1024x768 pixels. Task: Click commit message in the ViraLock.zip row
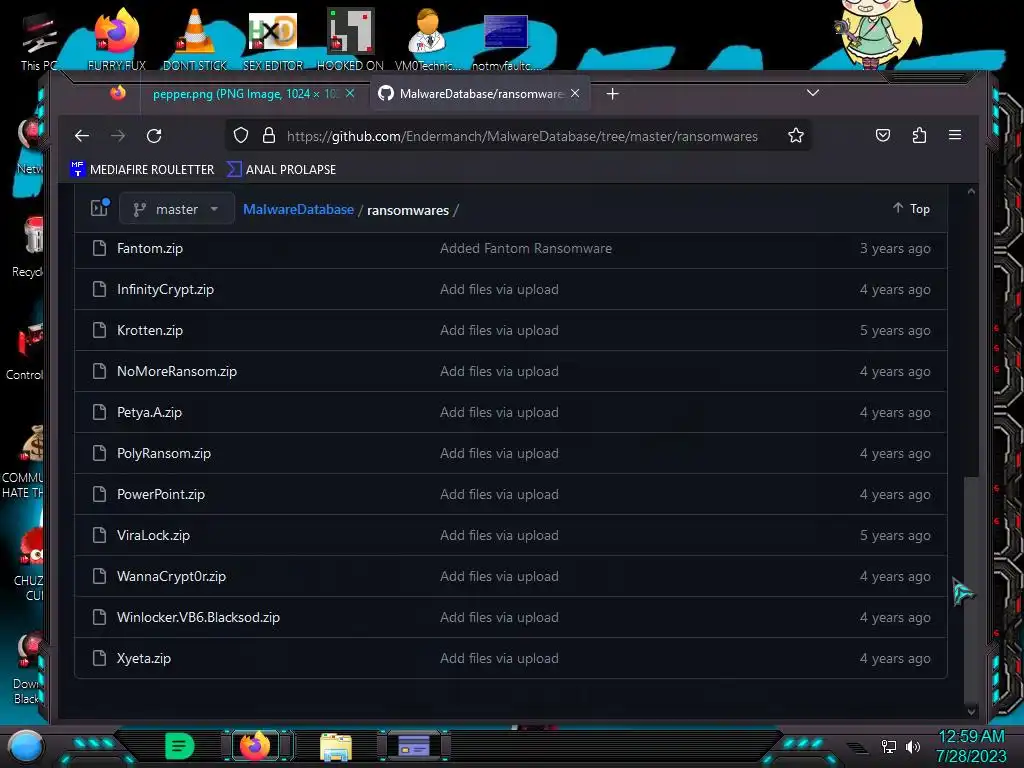tap(499, 536)
